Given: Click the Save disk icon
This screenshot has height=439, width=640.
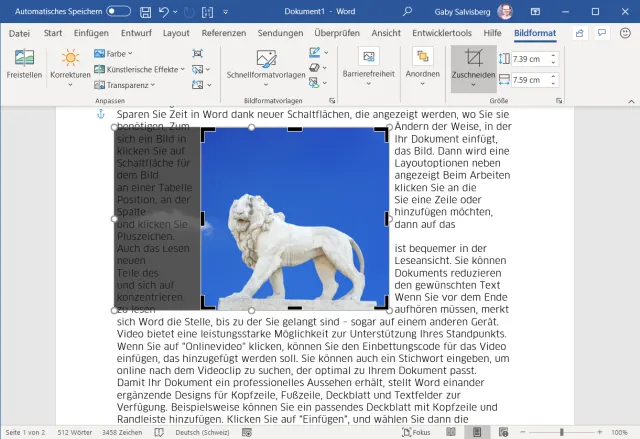Looking at the screenshot, I should (x=146, y=11).
